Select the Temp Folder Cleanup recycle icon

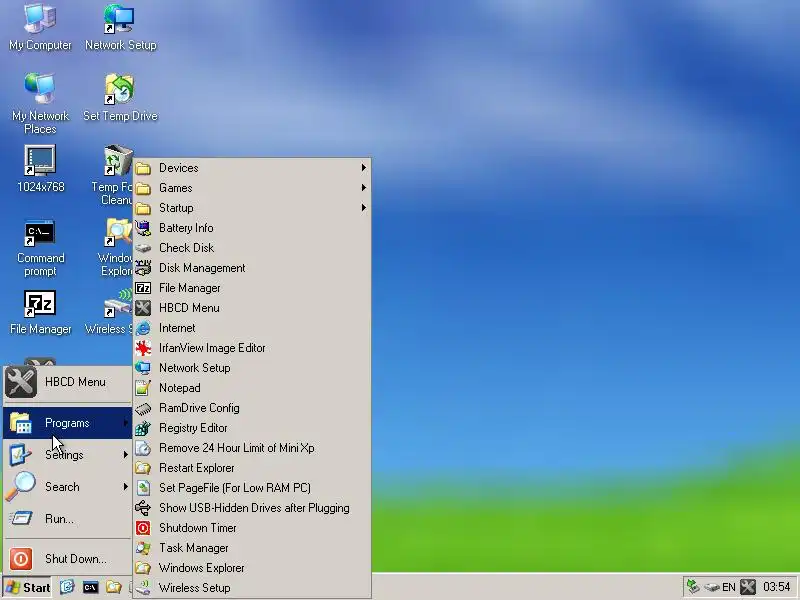[x=118, y=160]
